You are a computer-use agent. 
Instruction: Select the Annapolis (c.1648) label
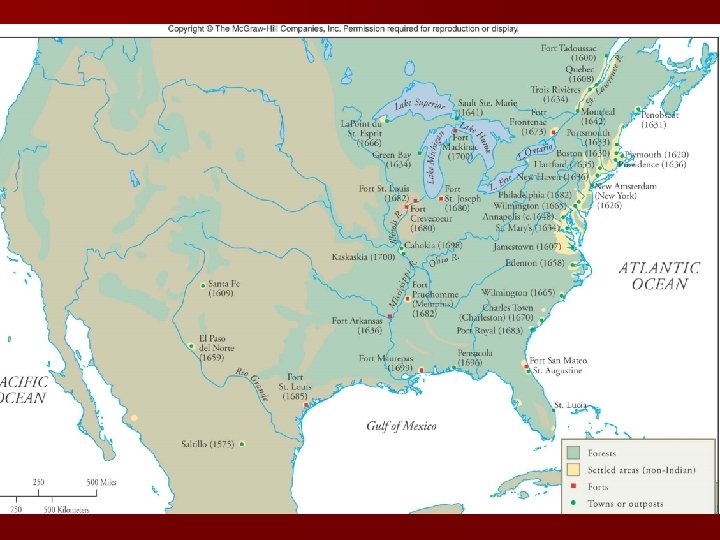(x=518, y=217)
